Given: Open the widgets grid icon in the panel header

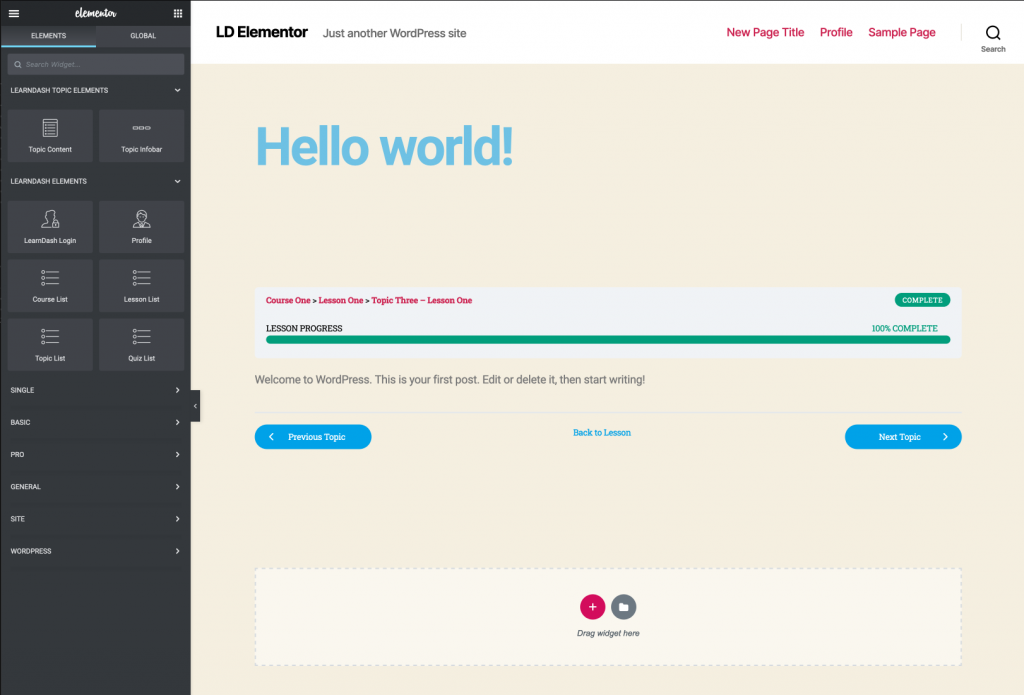Looking at the screenshot, I should click(x=178, y=14).
